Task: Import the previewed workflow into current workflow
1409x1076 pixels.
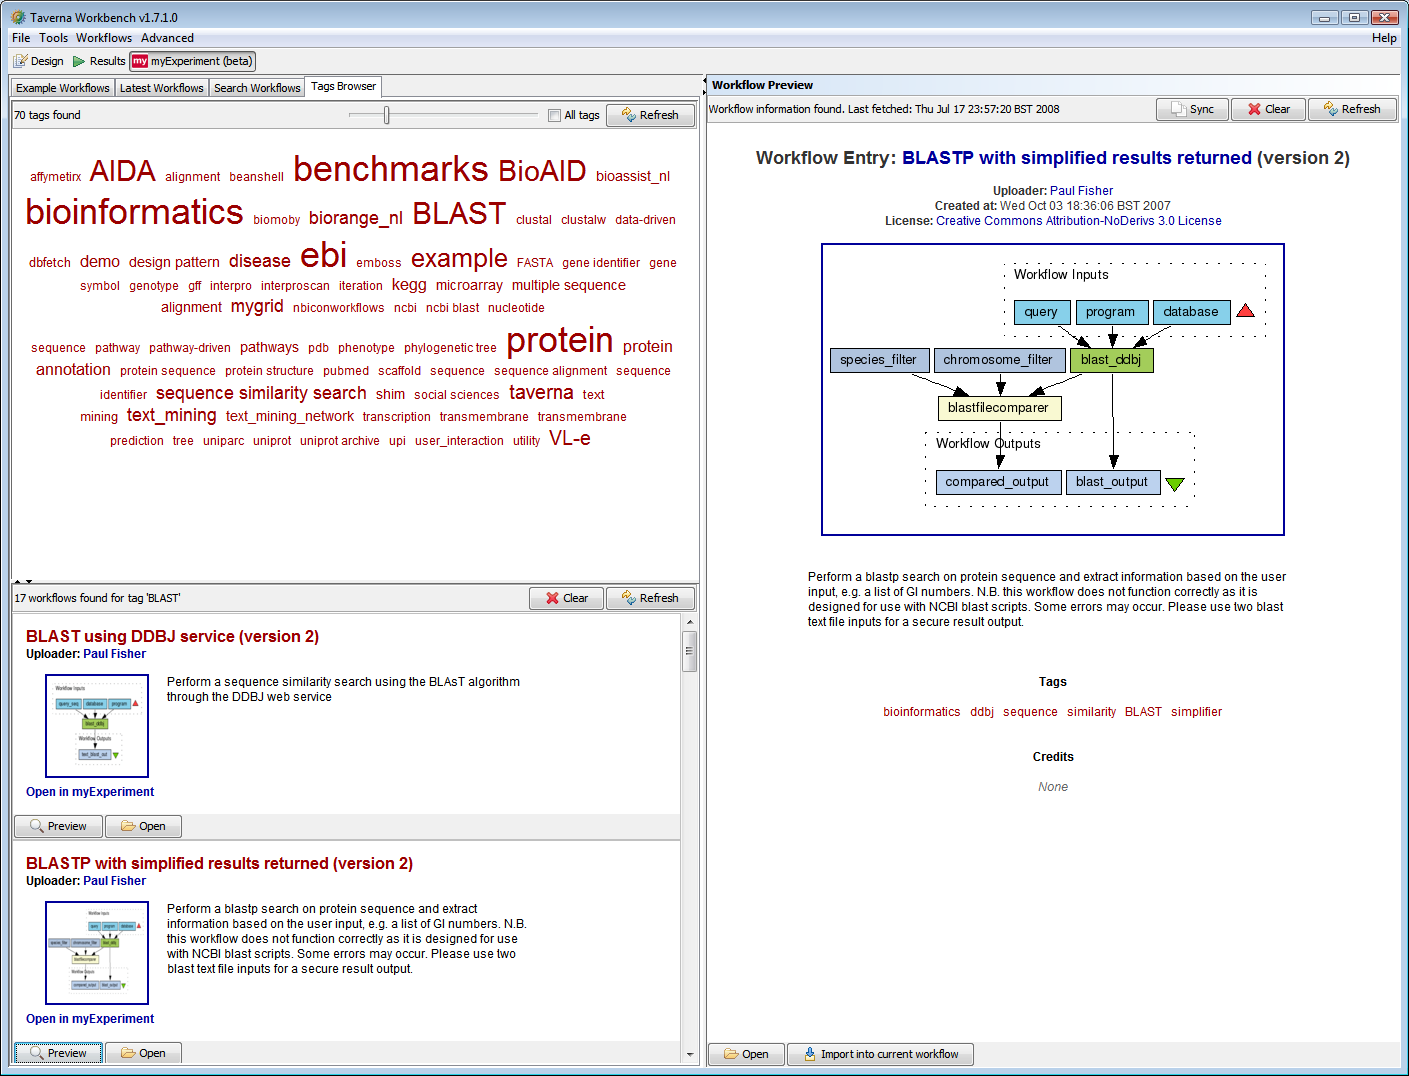Action: coord(880,1054)
